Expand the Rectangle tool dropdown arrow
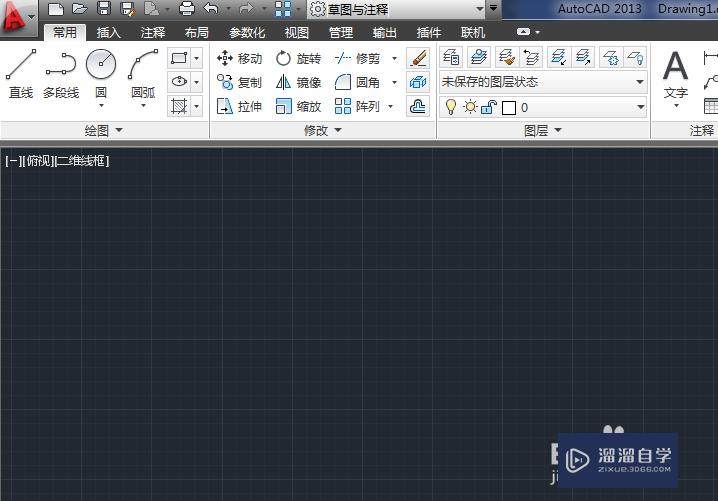The image size is (718, 501). click(197, 58)
